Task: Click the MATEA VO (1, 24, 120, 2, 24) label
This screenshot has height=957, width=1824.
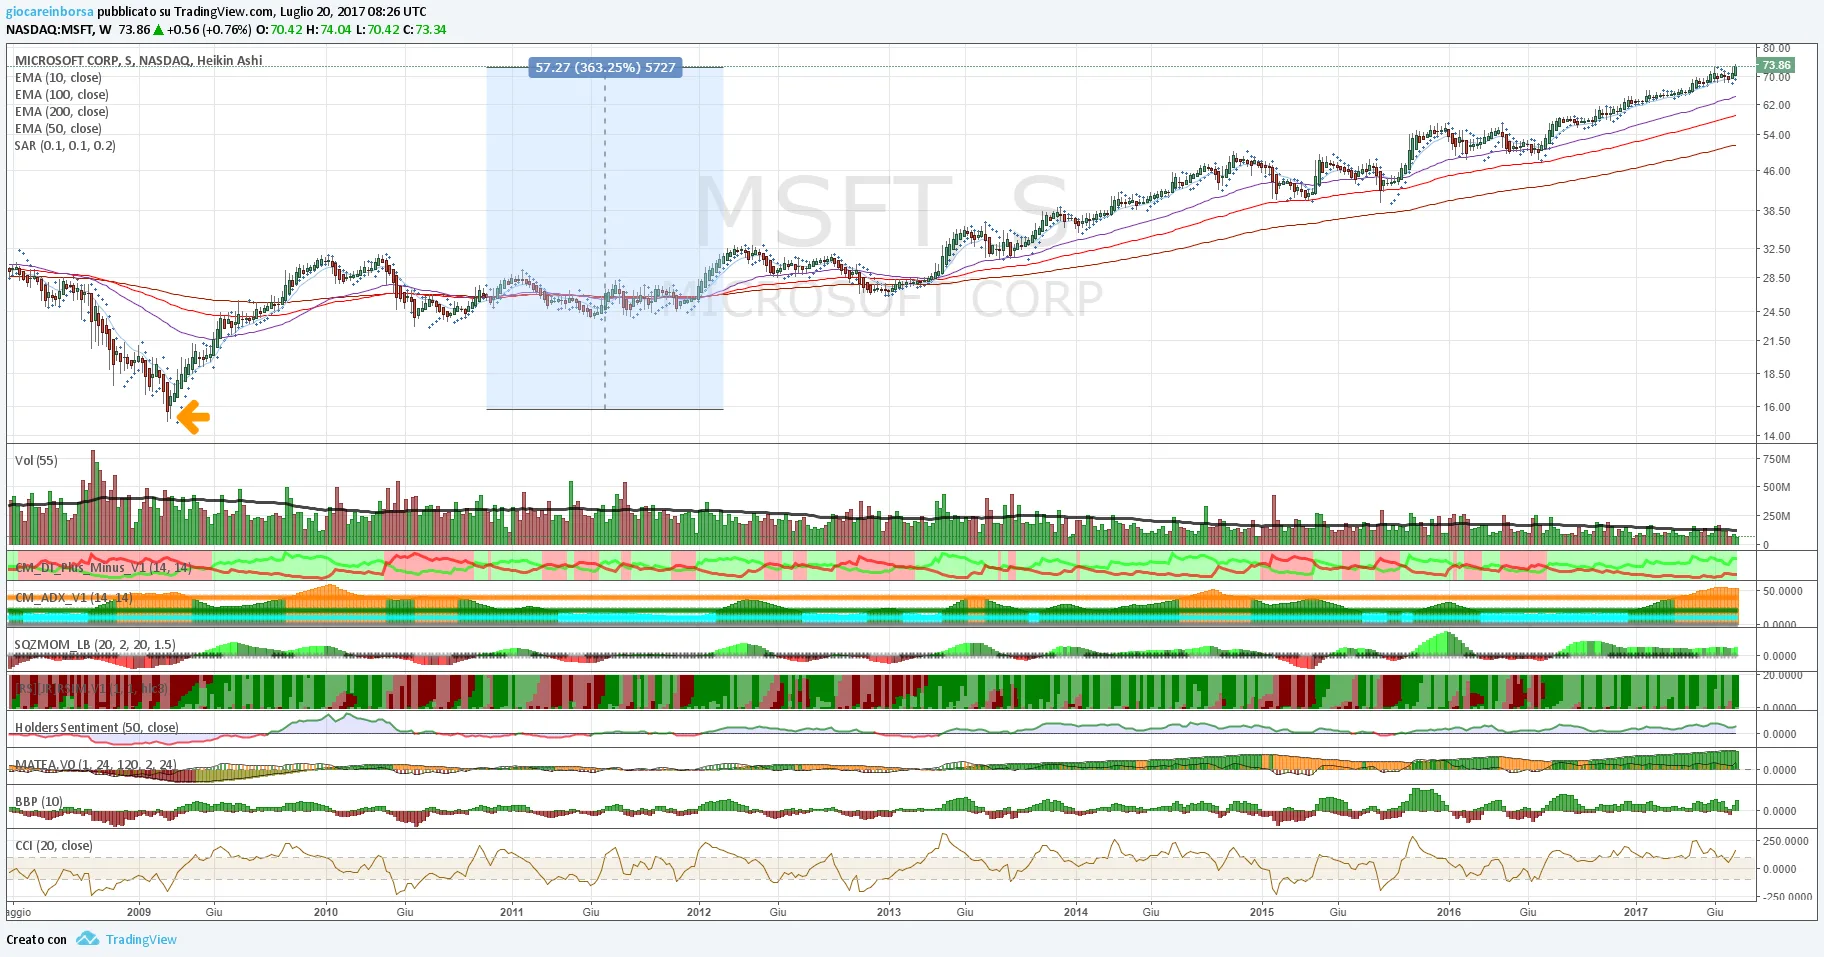Action: click(x=96, y=765)
